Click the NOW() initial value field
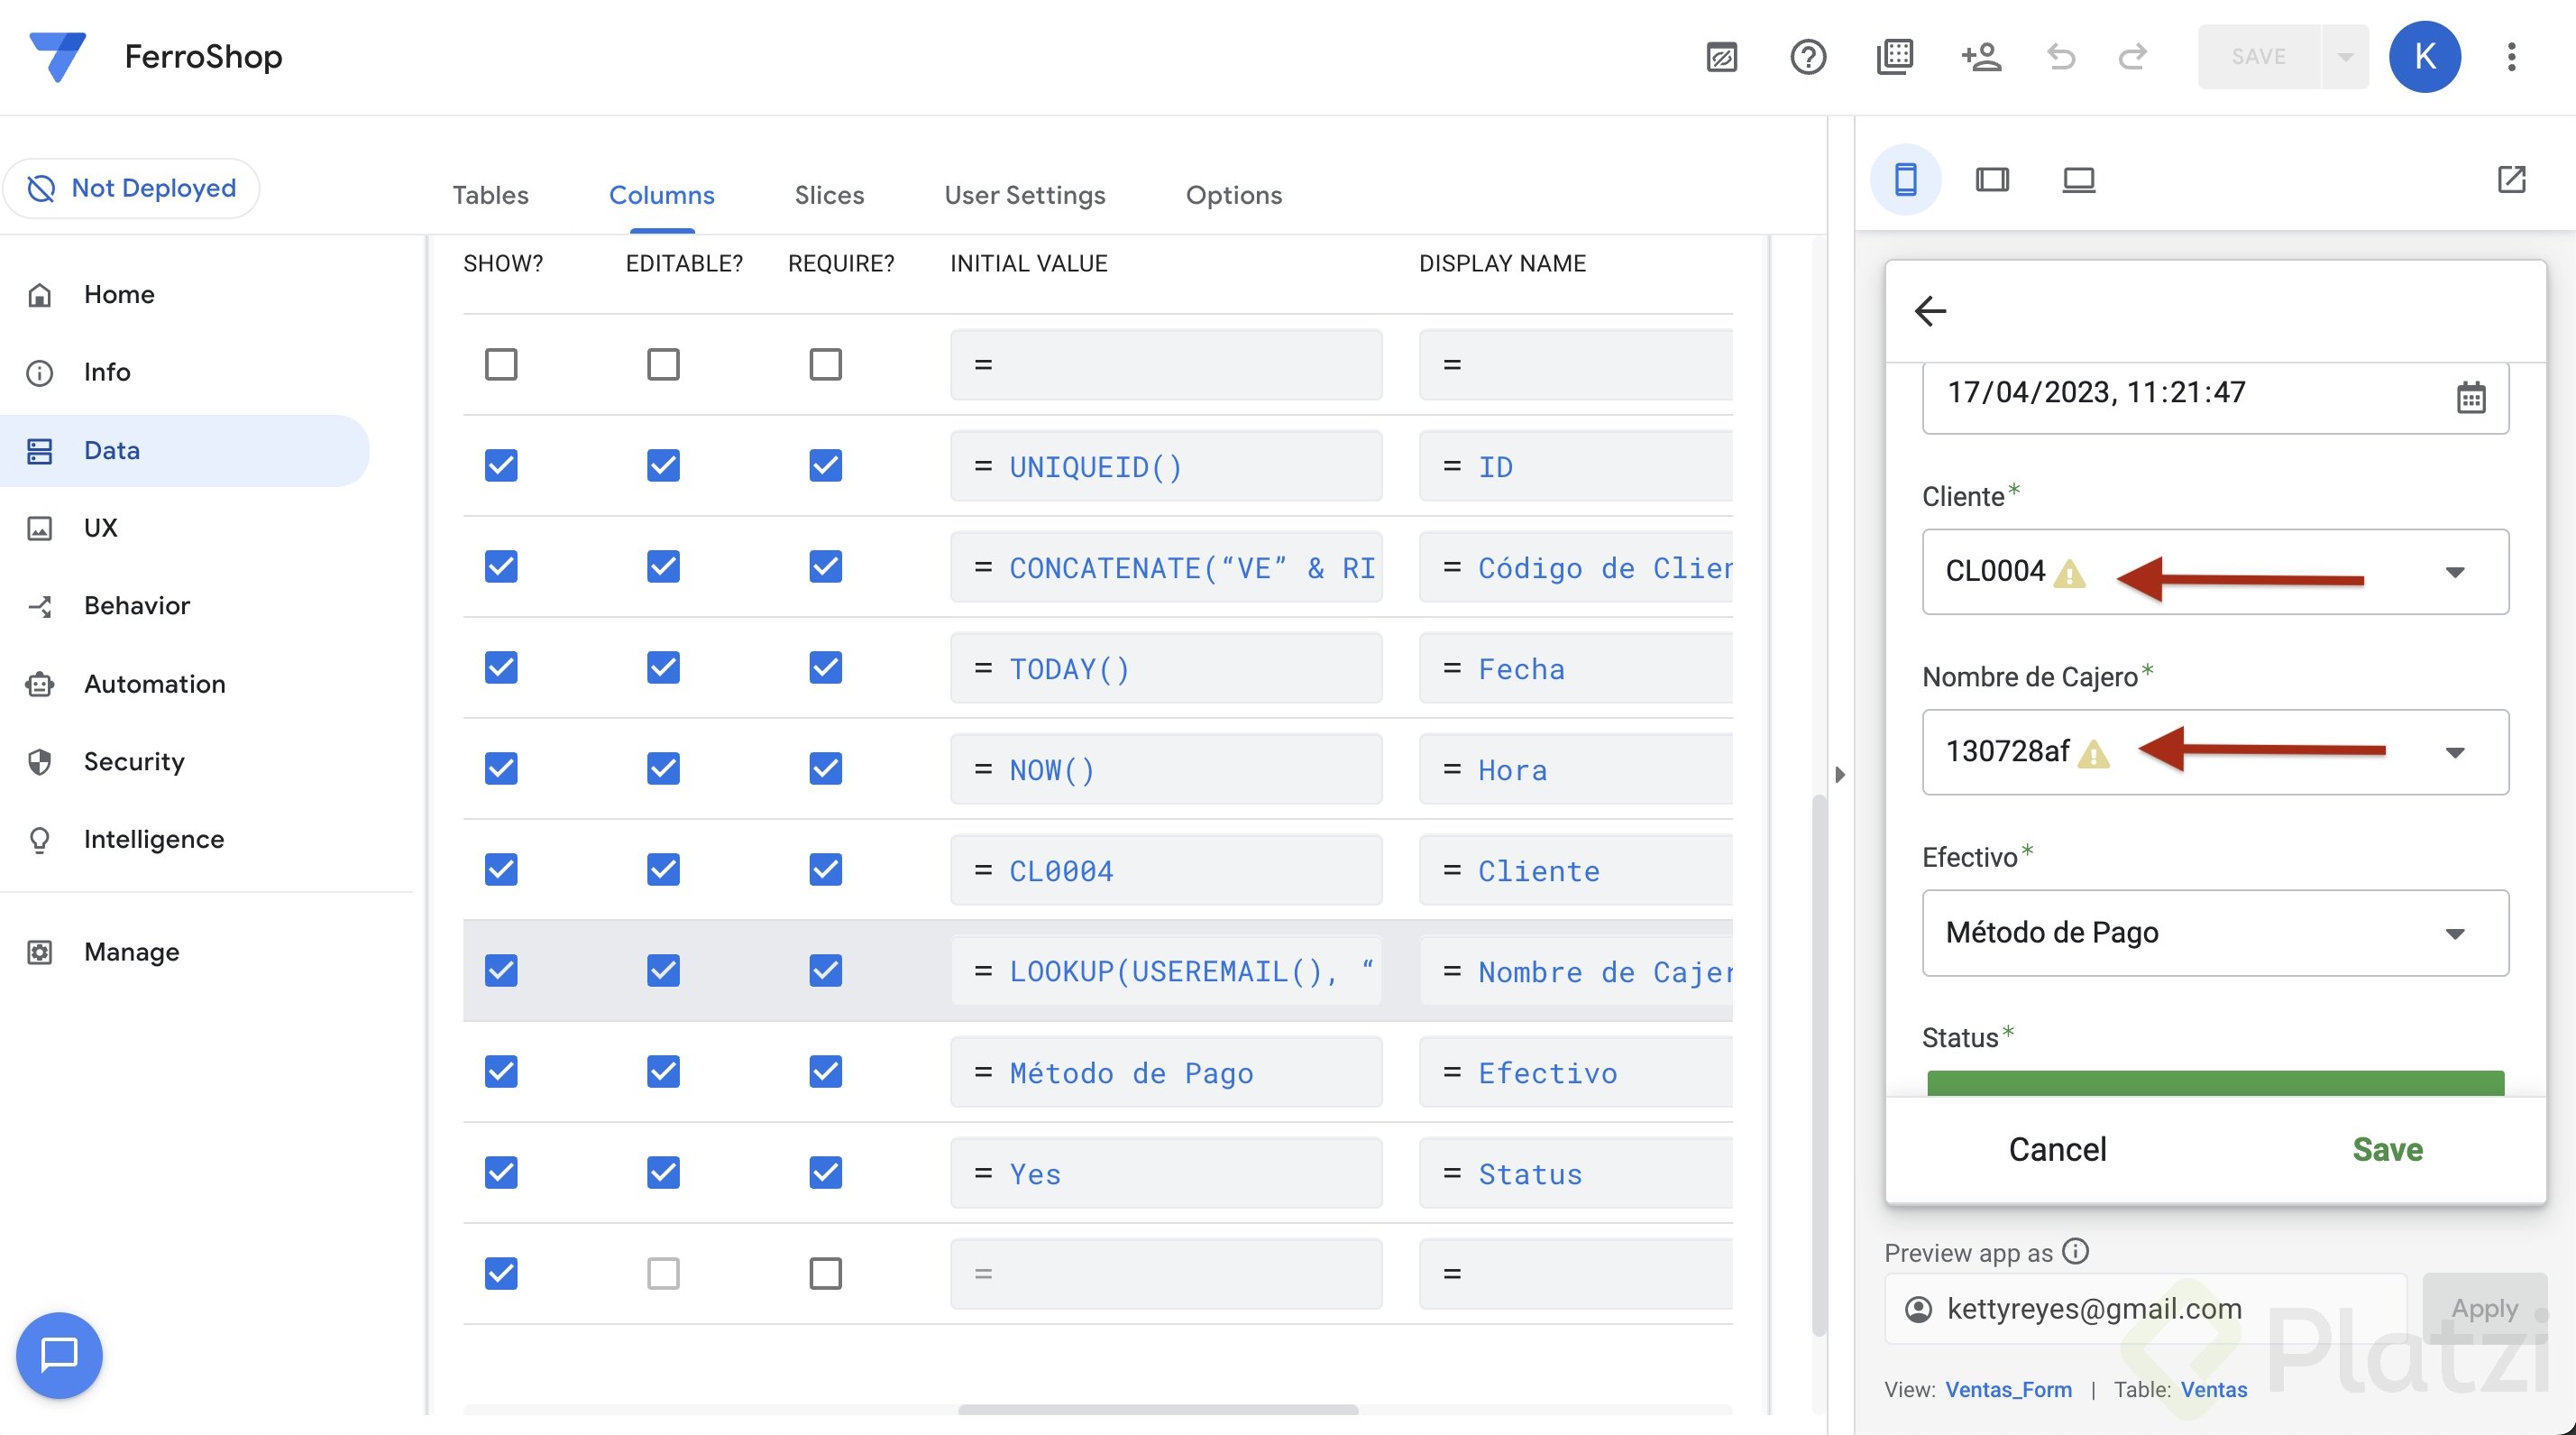The width and height of the screenshot is (2576, 1435). pyautogui.click(x=1165, y=770)
